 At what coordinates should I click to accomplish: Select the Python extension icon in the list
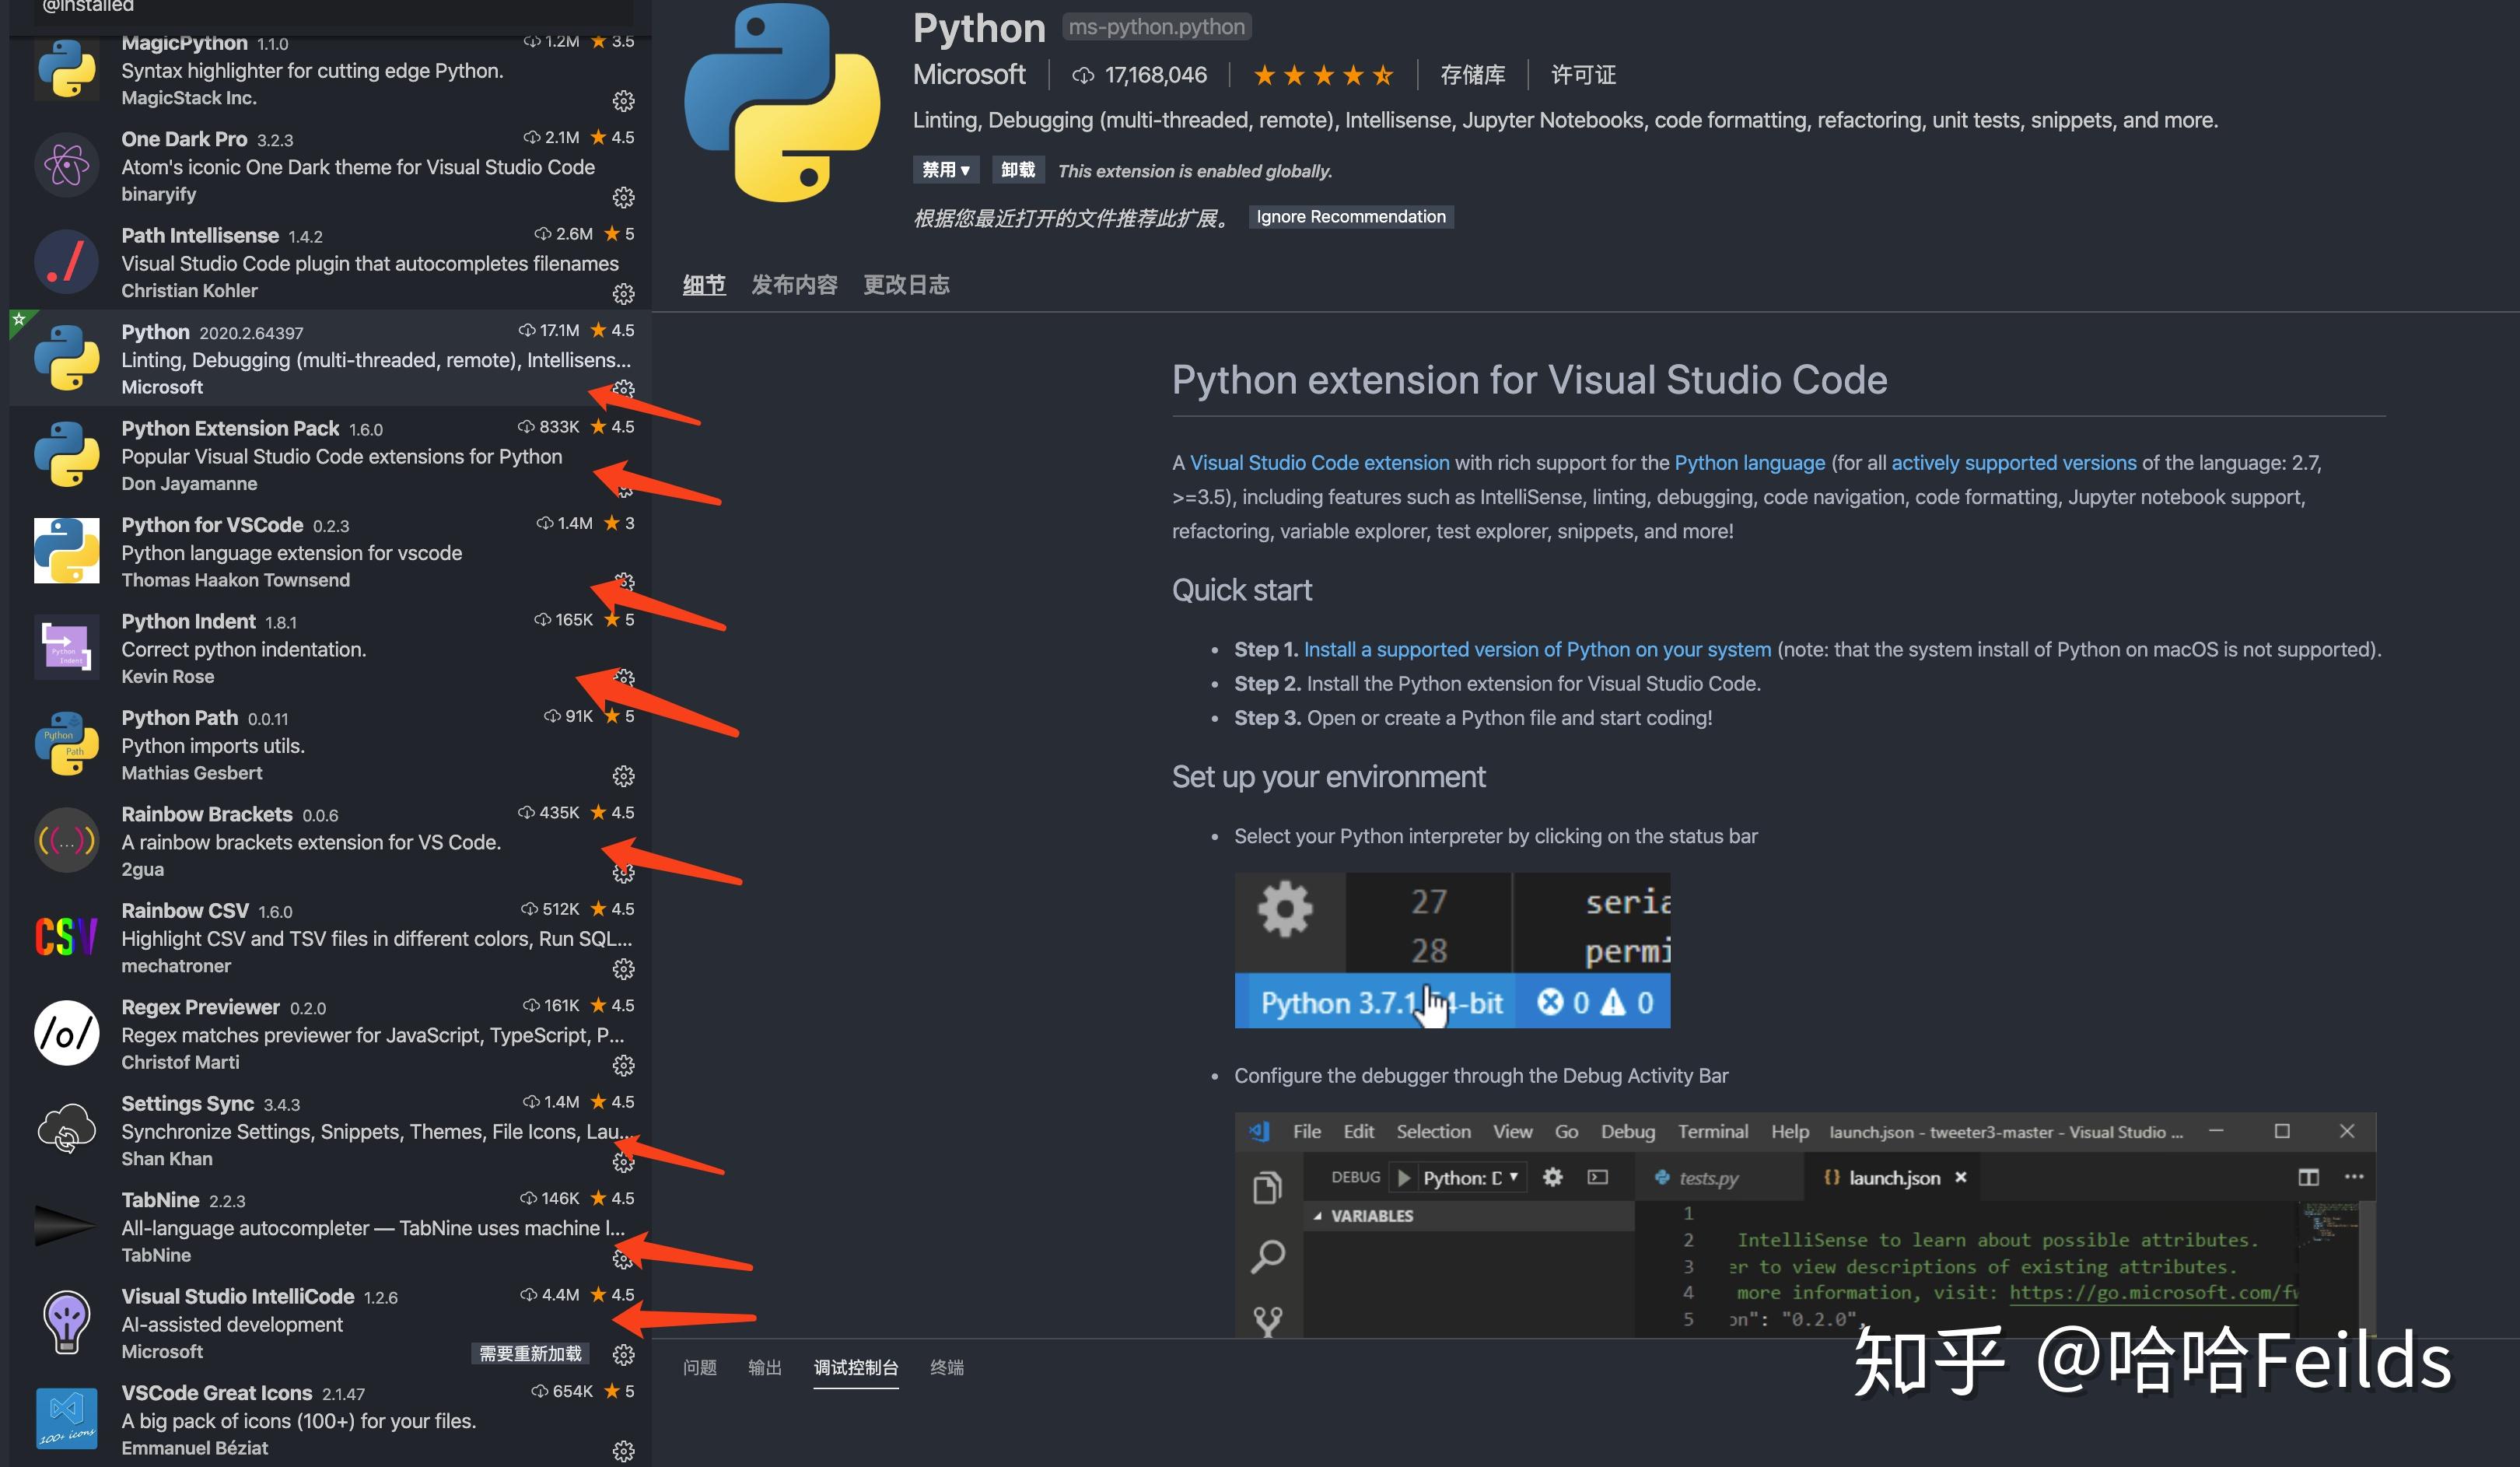[66, 357]
